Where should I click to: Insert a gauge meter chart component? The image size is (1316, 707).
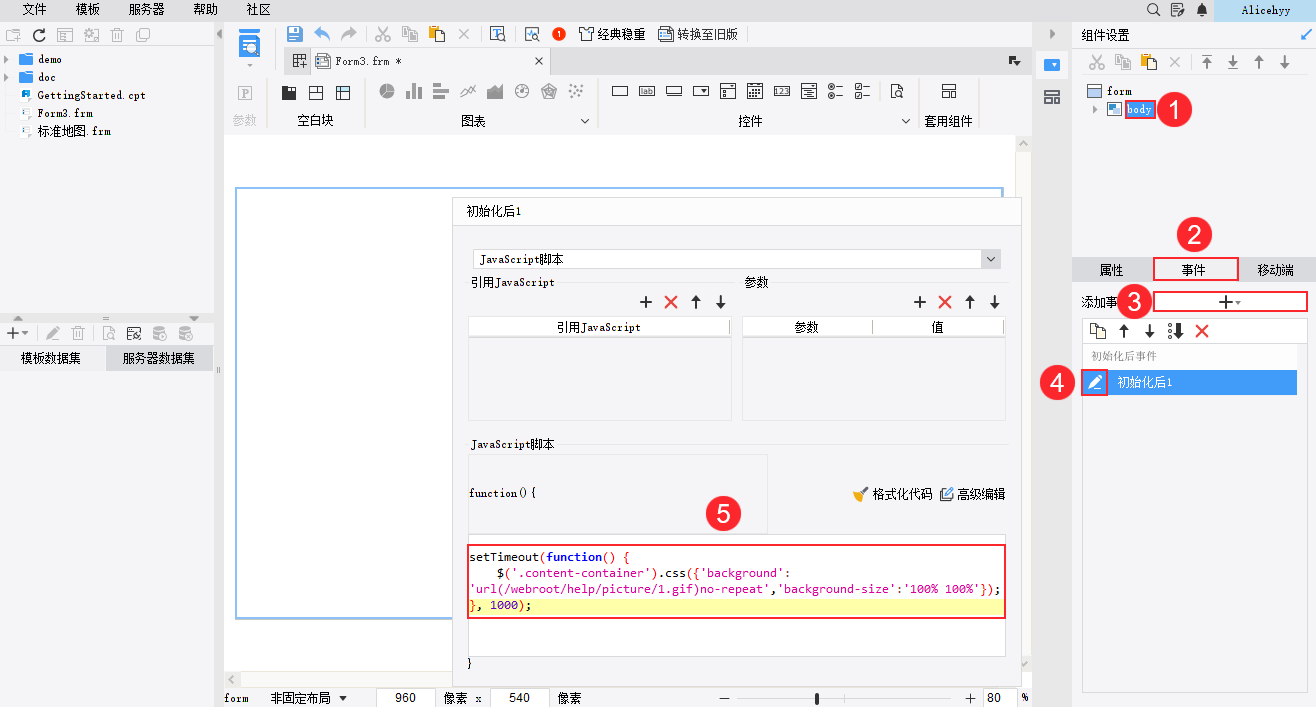(521, 92)
